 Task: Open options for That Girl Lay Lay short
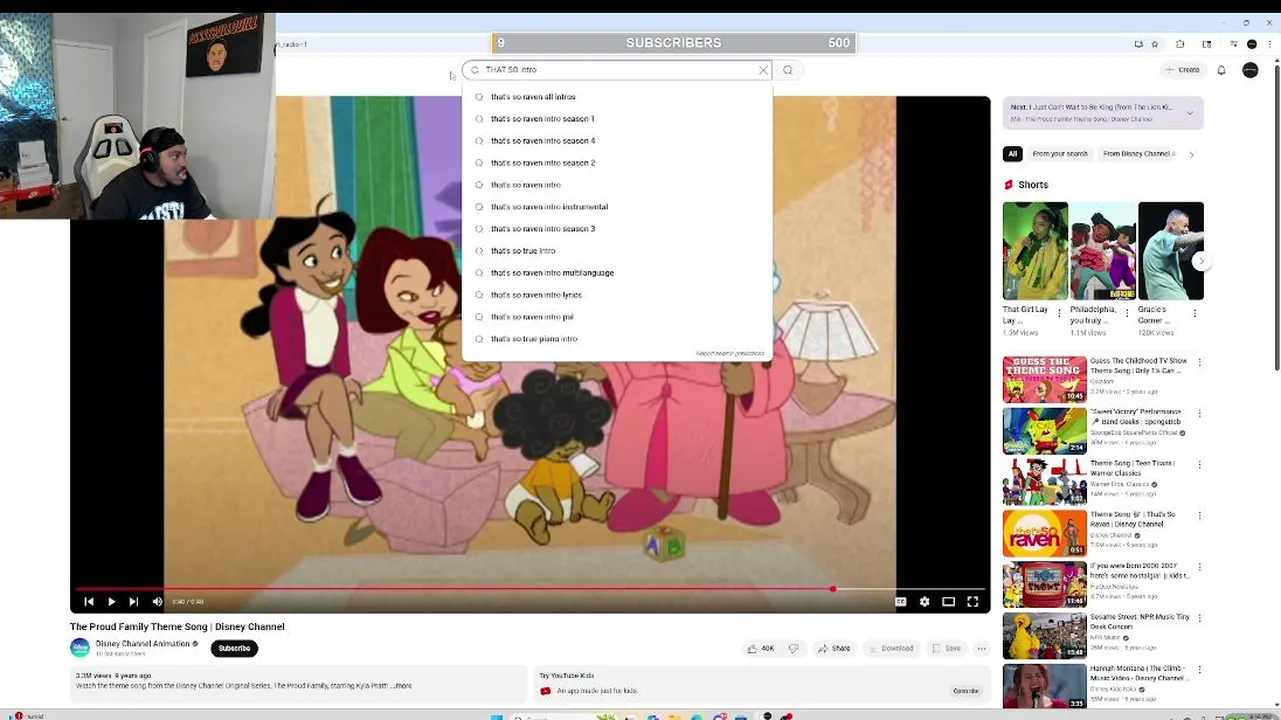click(x=1059, y=313)
